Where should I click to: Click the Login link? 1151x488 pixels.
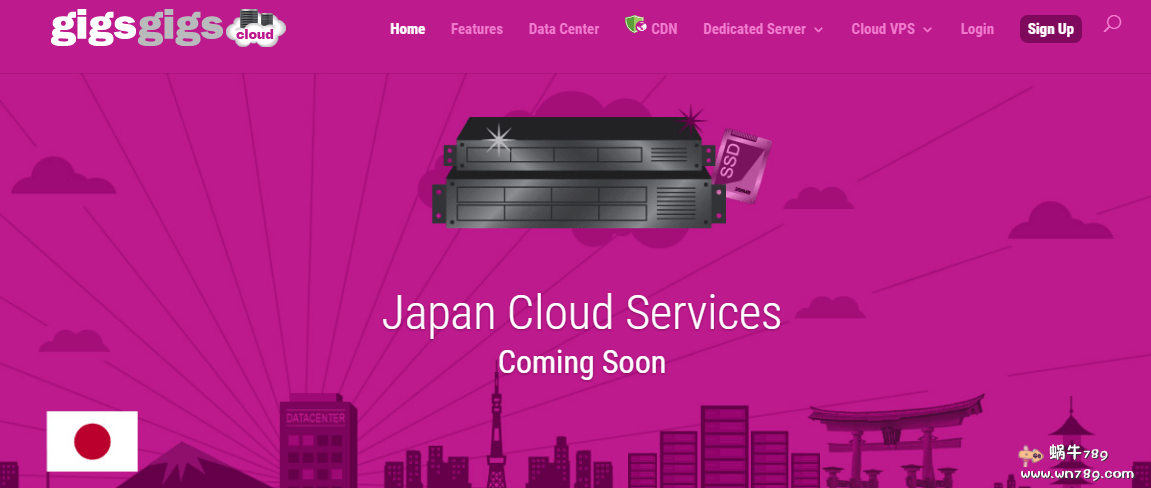[x=976, y=29]
